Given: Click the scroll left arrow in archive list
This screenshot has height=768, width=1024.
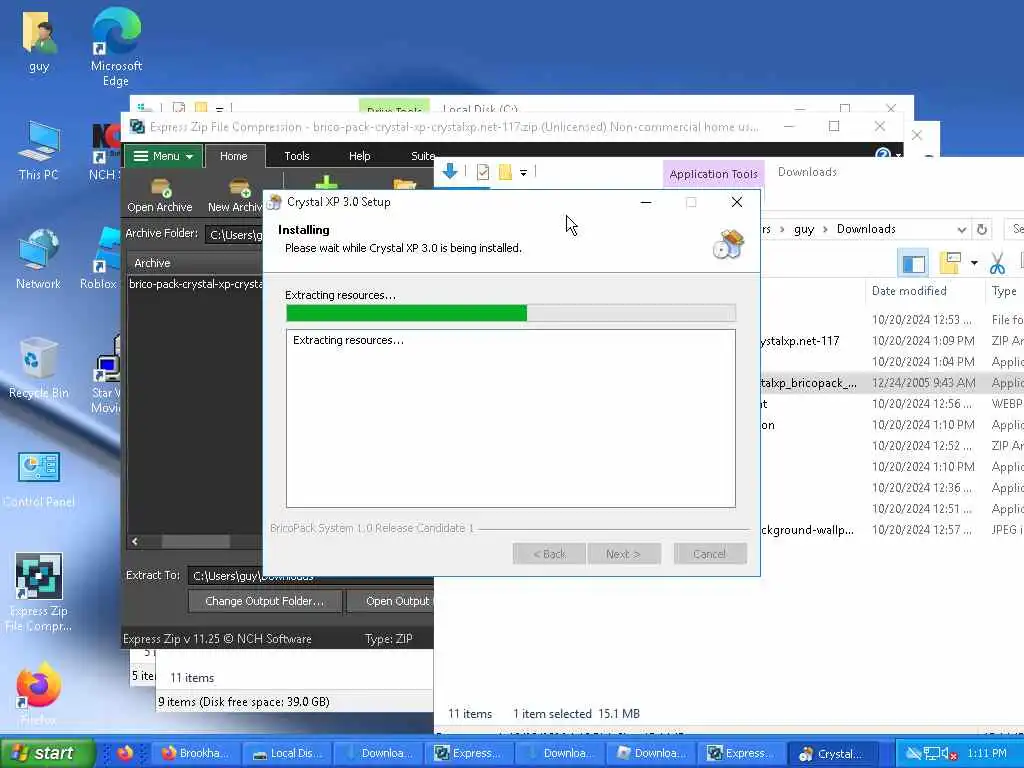Looking at the screenshot, I should point(135,541).
